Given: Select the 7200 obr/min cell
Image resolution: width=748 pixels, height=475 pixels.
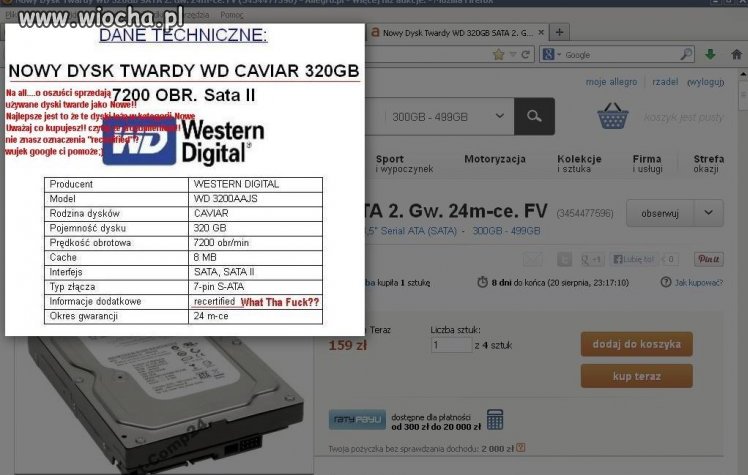Looking at the screenshot, I should tap(256, 243).
